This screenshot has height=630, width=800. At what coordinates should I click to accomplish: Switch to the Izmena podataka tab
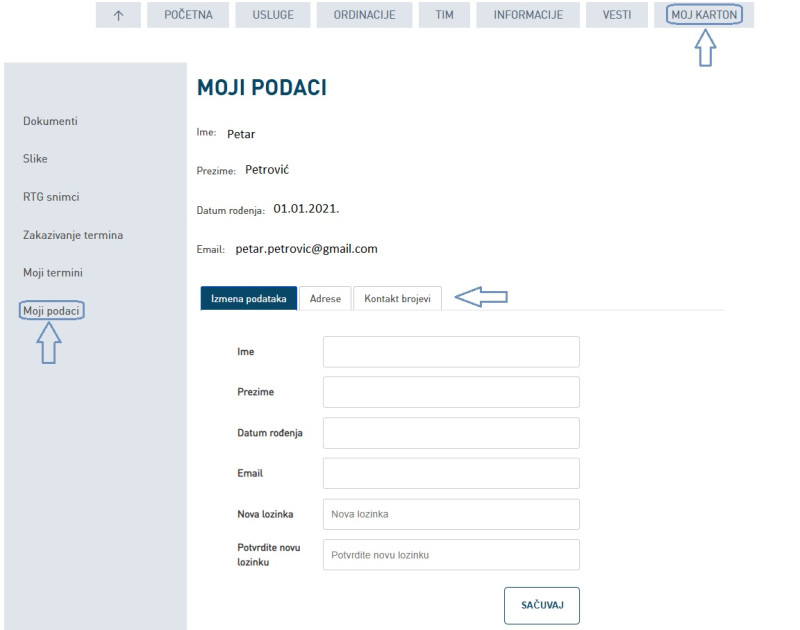coord(249,299)
